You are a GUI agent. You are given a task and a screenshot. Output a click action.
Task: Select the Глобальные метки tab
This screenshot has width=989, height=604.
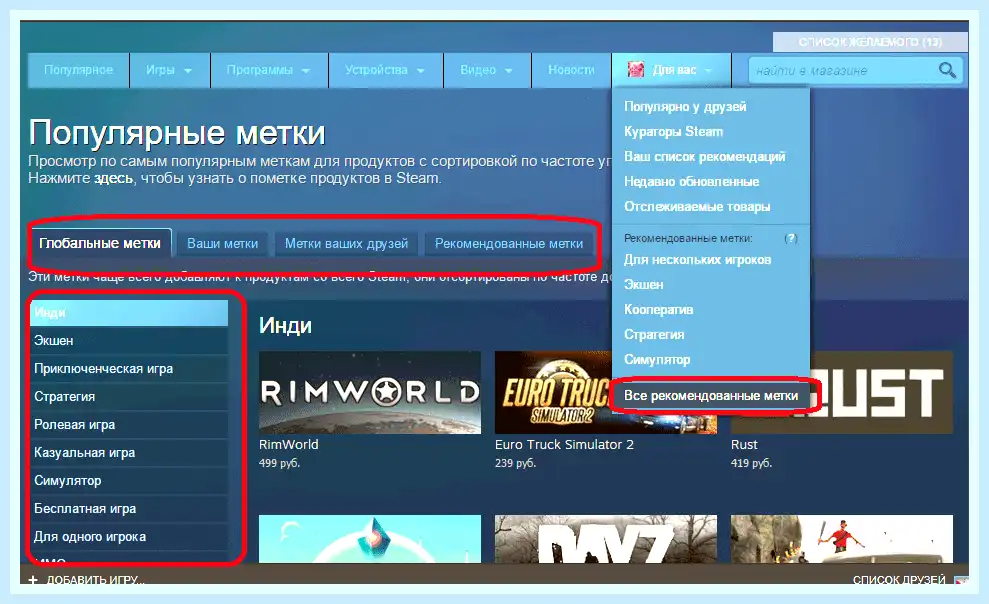[100, 243]
